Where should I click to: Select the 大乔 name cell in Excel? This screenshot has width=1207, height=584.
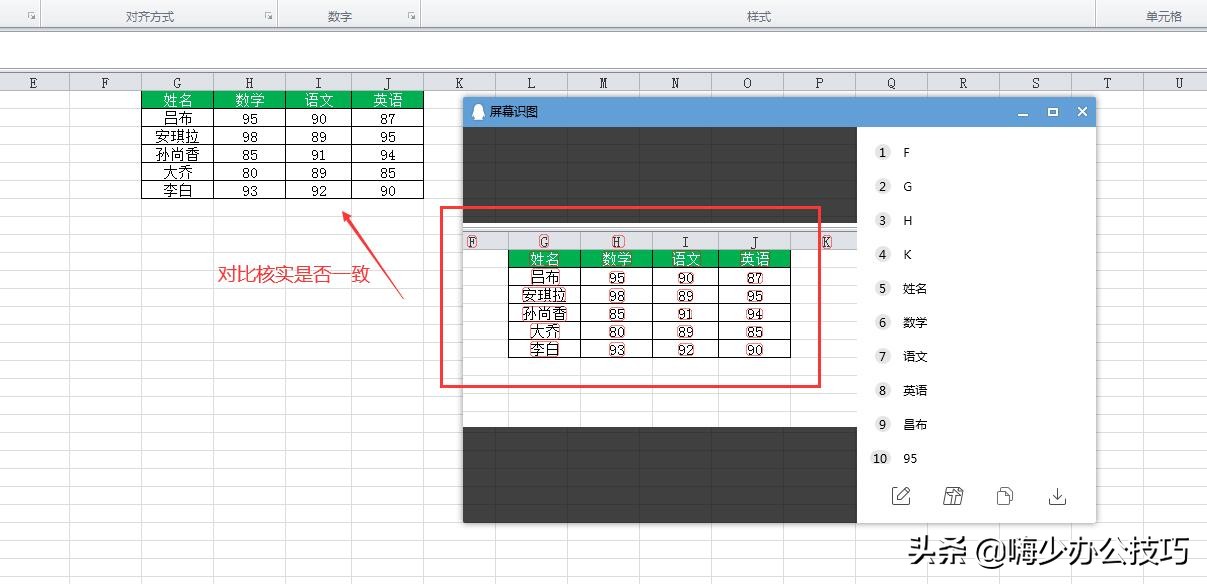[x=177, y=172]
